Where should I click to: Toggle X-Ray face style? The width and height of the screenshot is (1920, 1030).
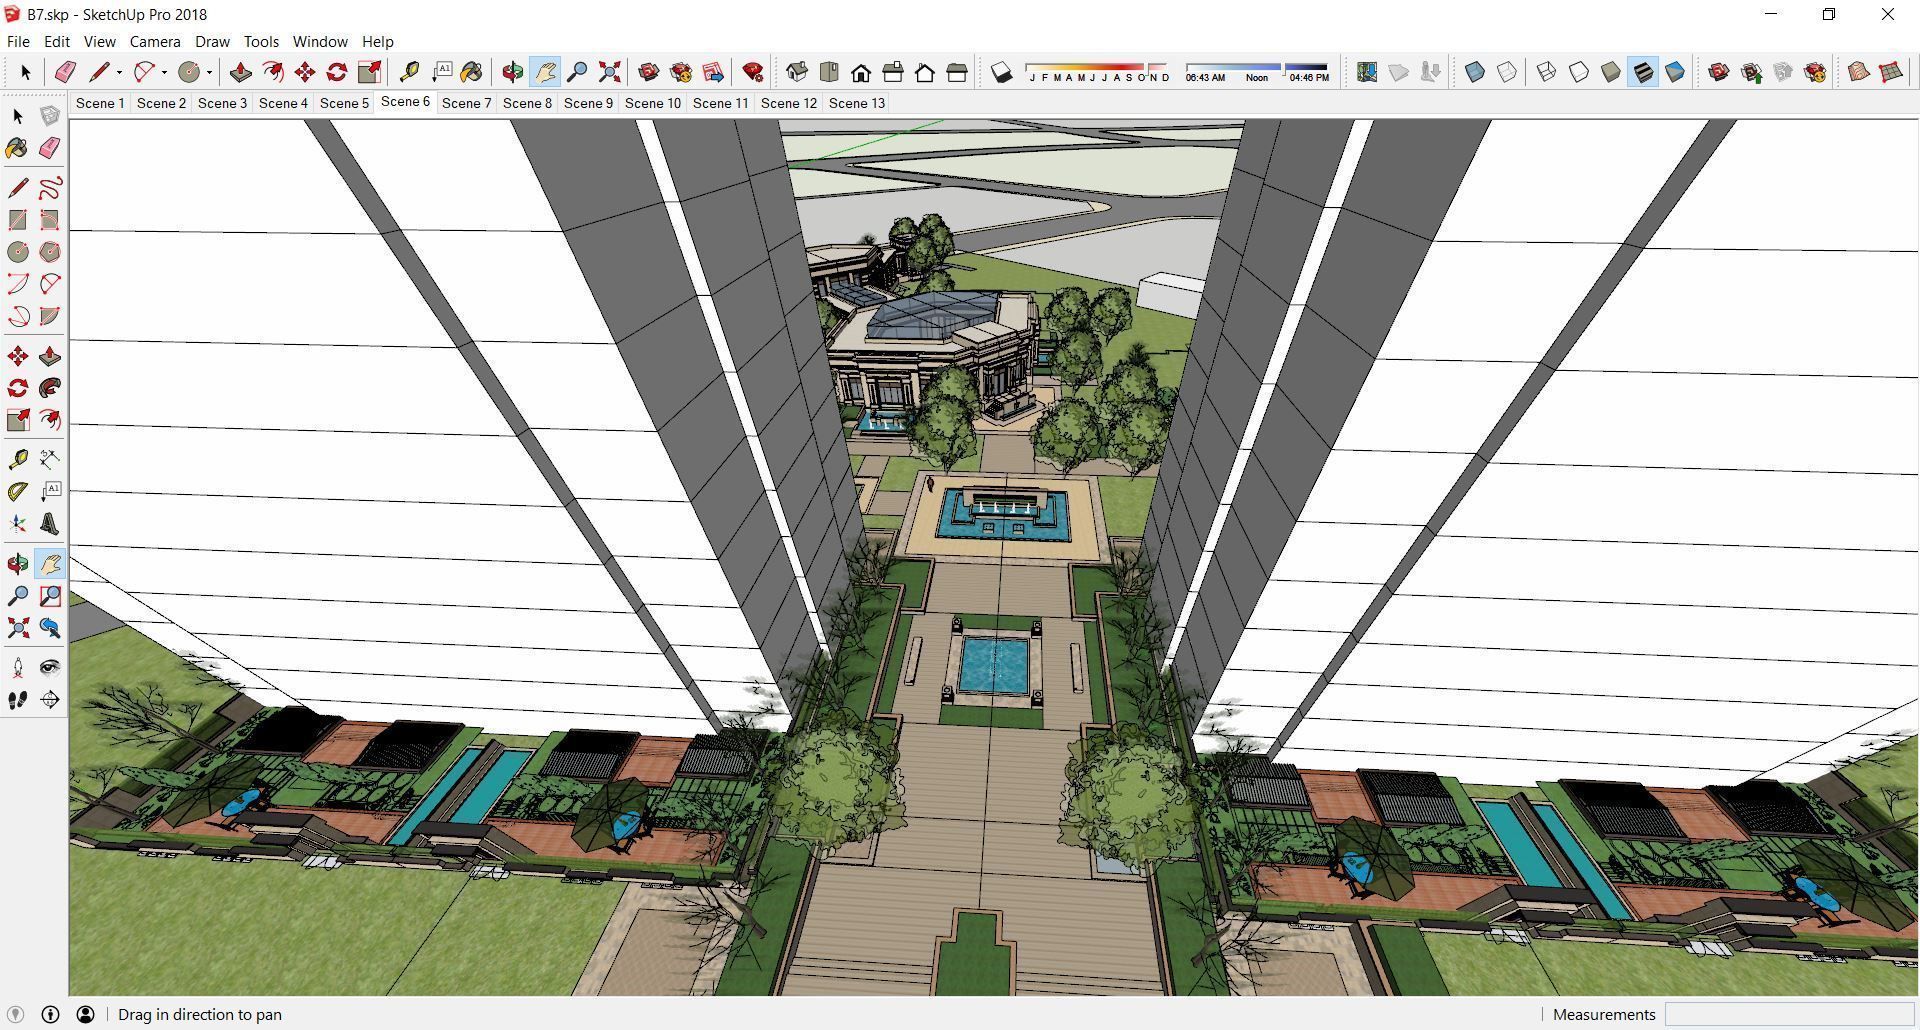click(1474, 72)
